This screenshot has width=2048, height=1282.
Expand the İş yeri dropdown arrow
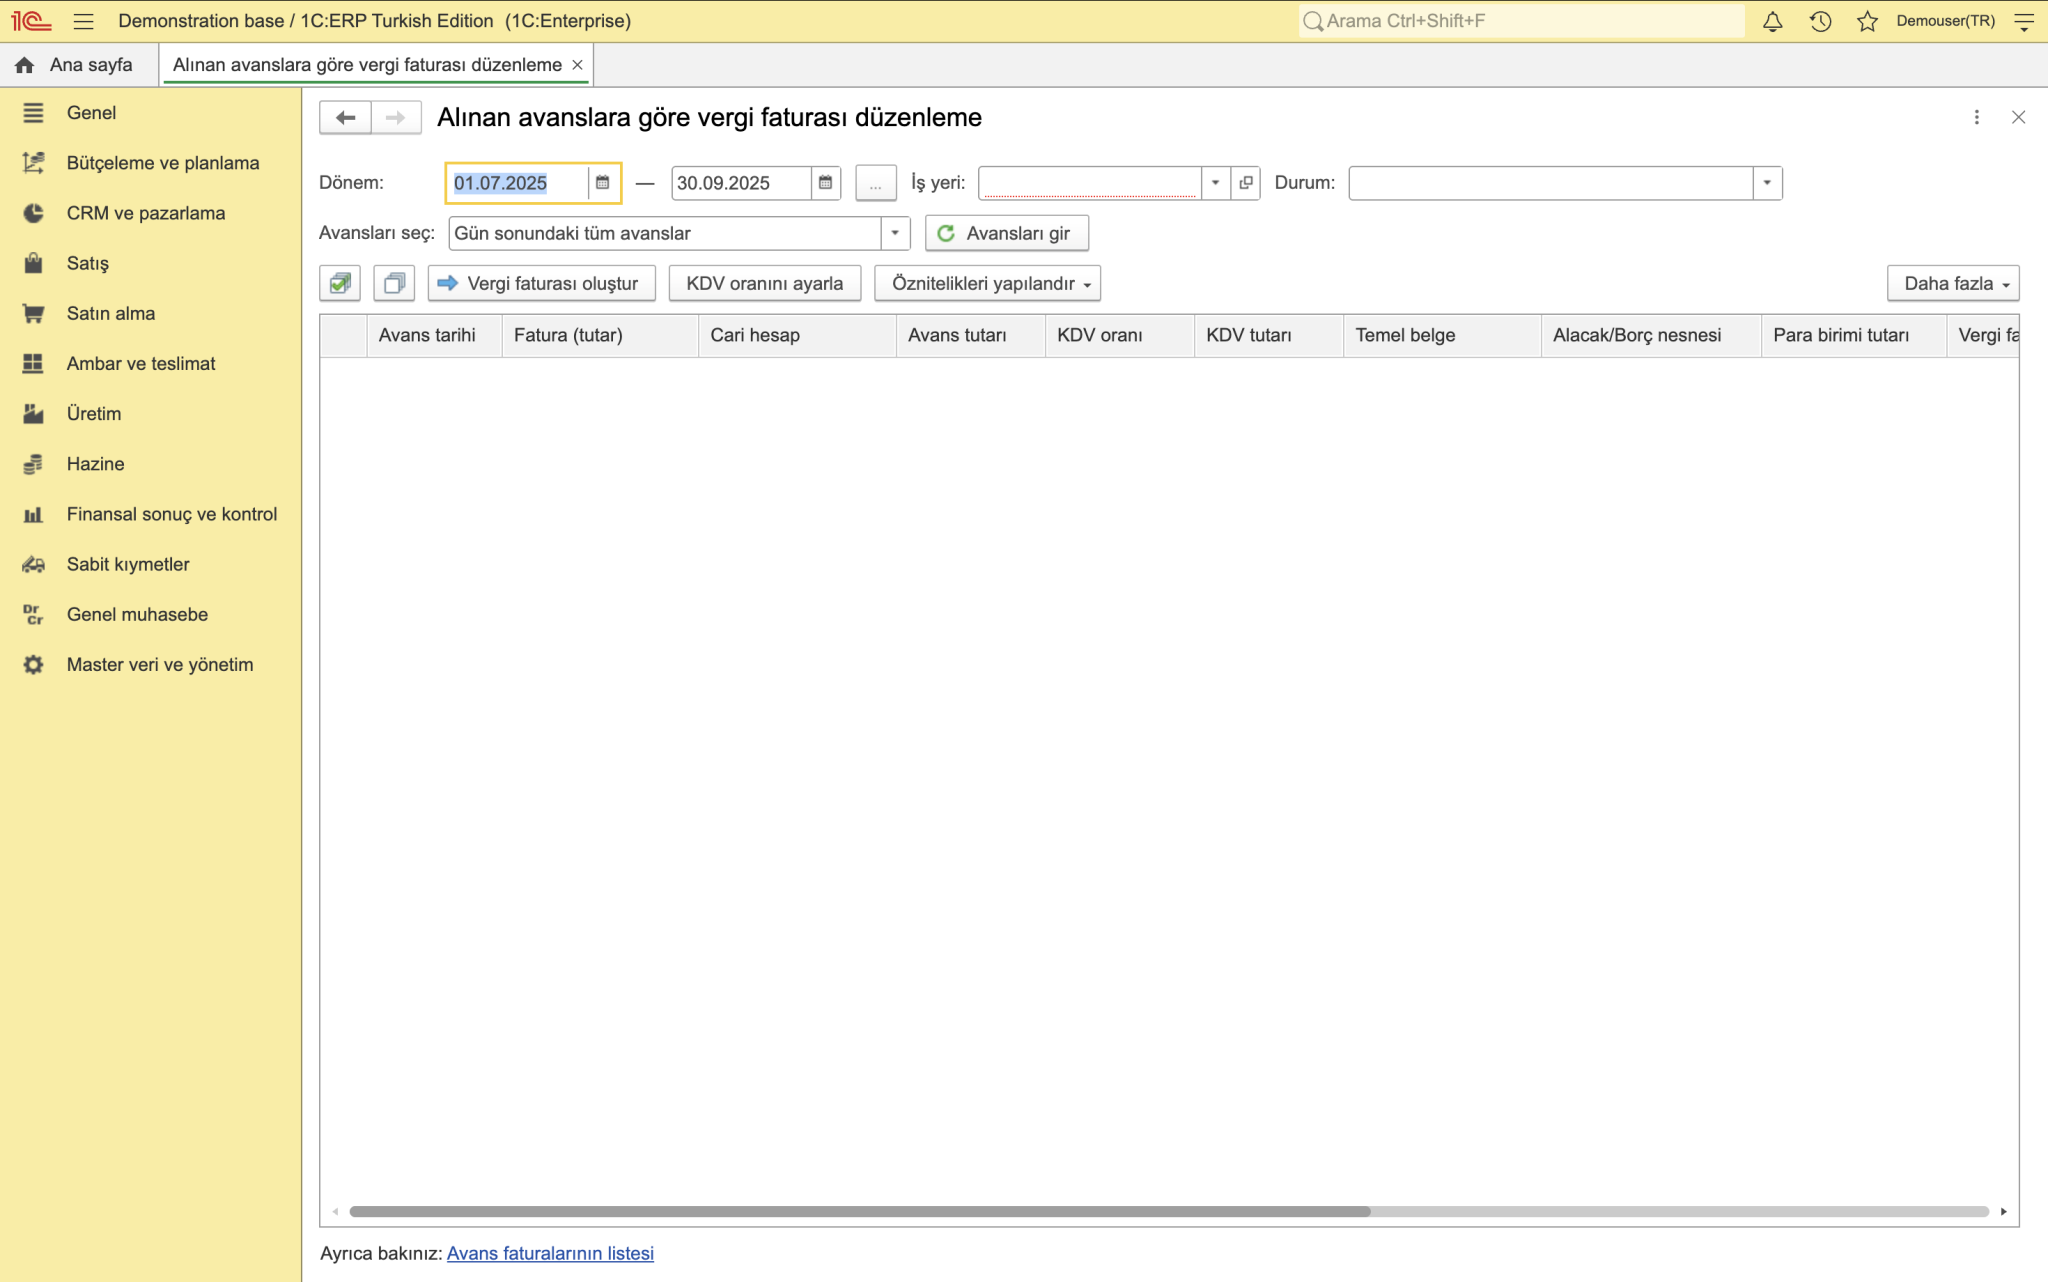1215,183
